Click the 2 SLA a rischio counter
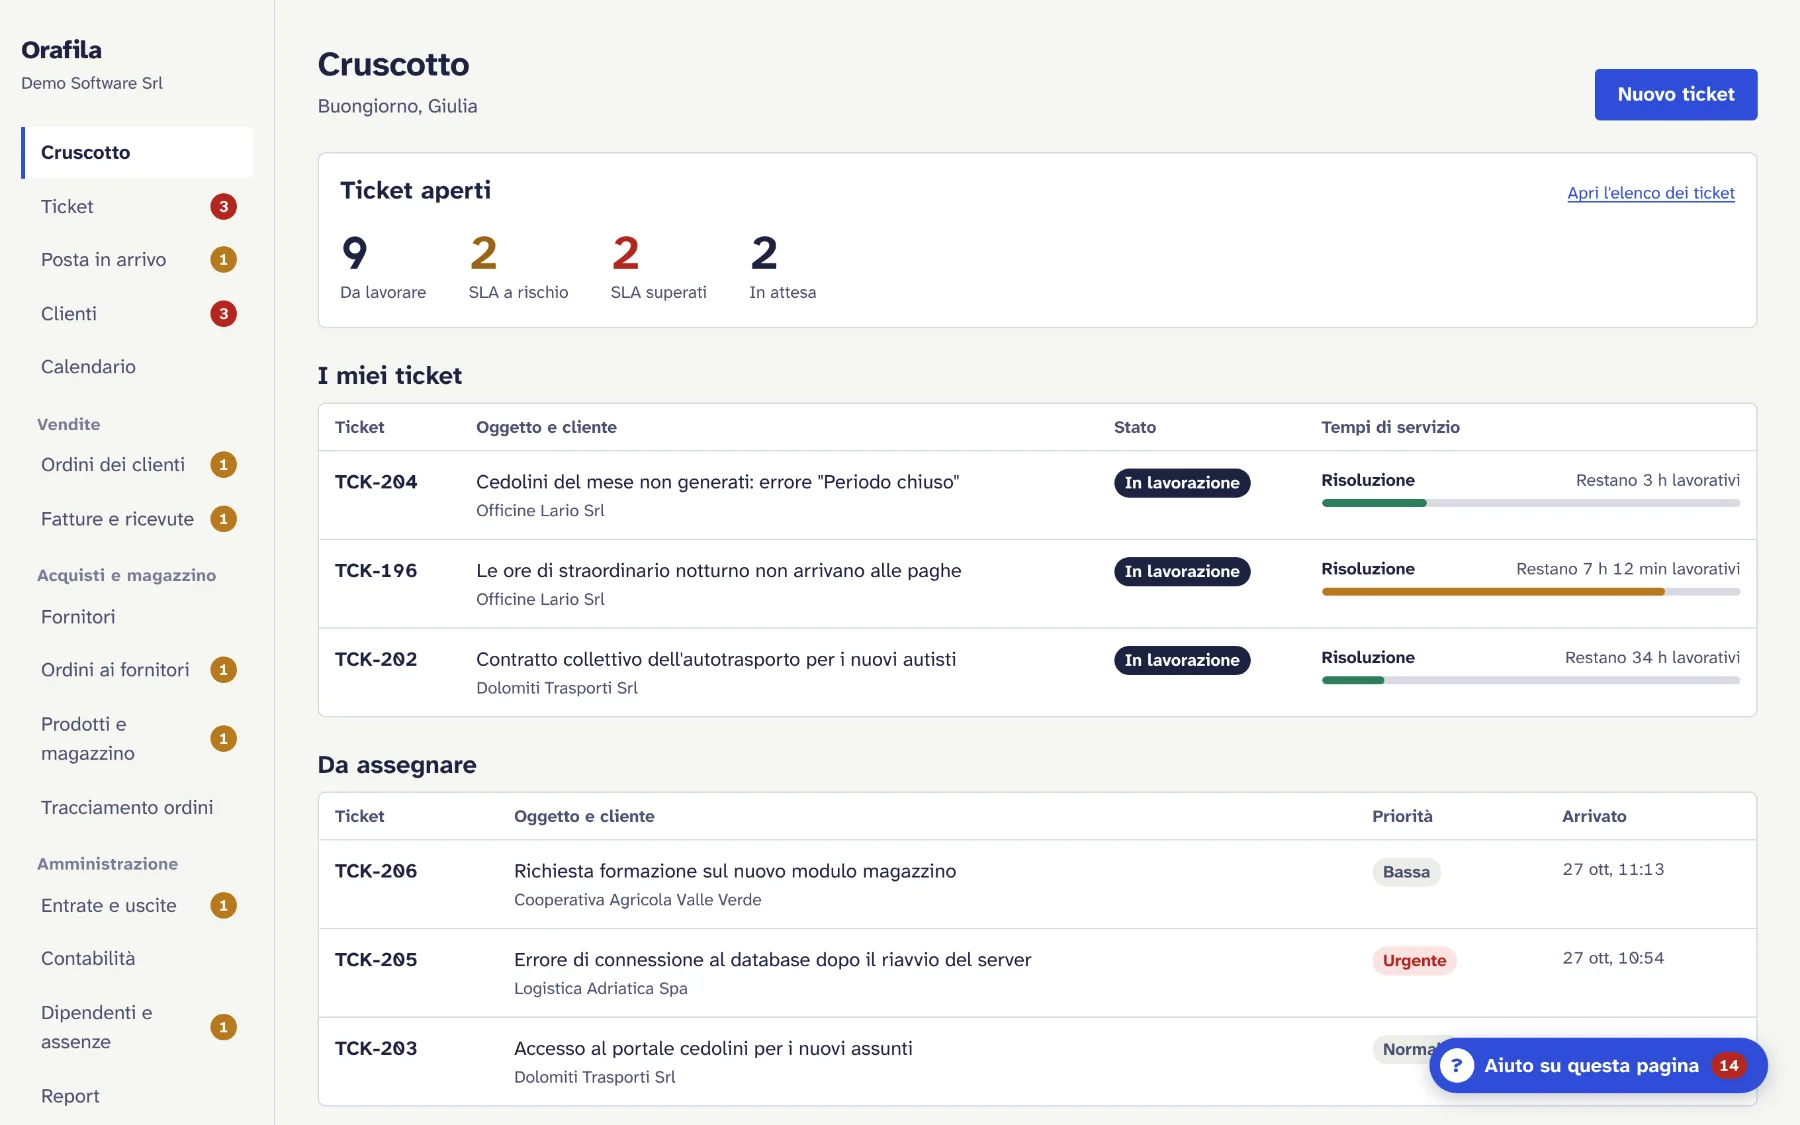Viewport: 1800px width, 1125px height. [x=518, y=266]
